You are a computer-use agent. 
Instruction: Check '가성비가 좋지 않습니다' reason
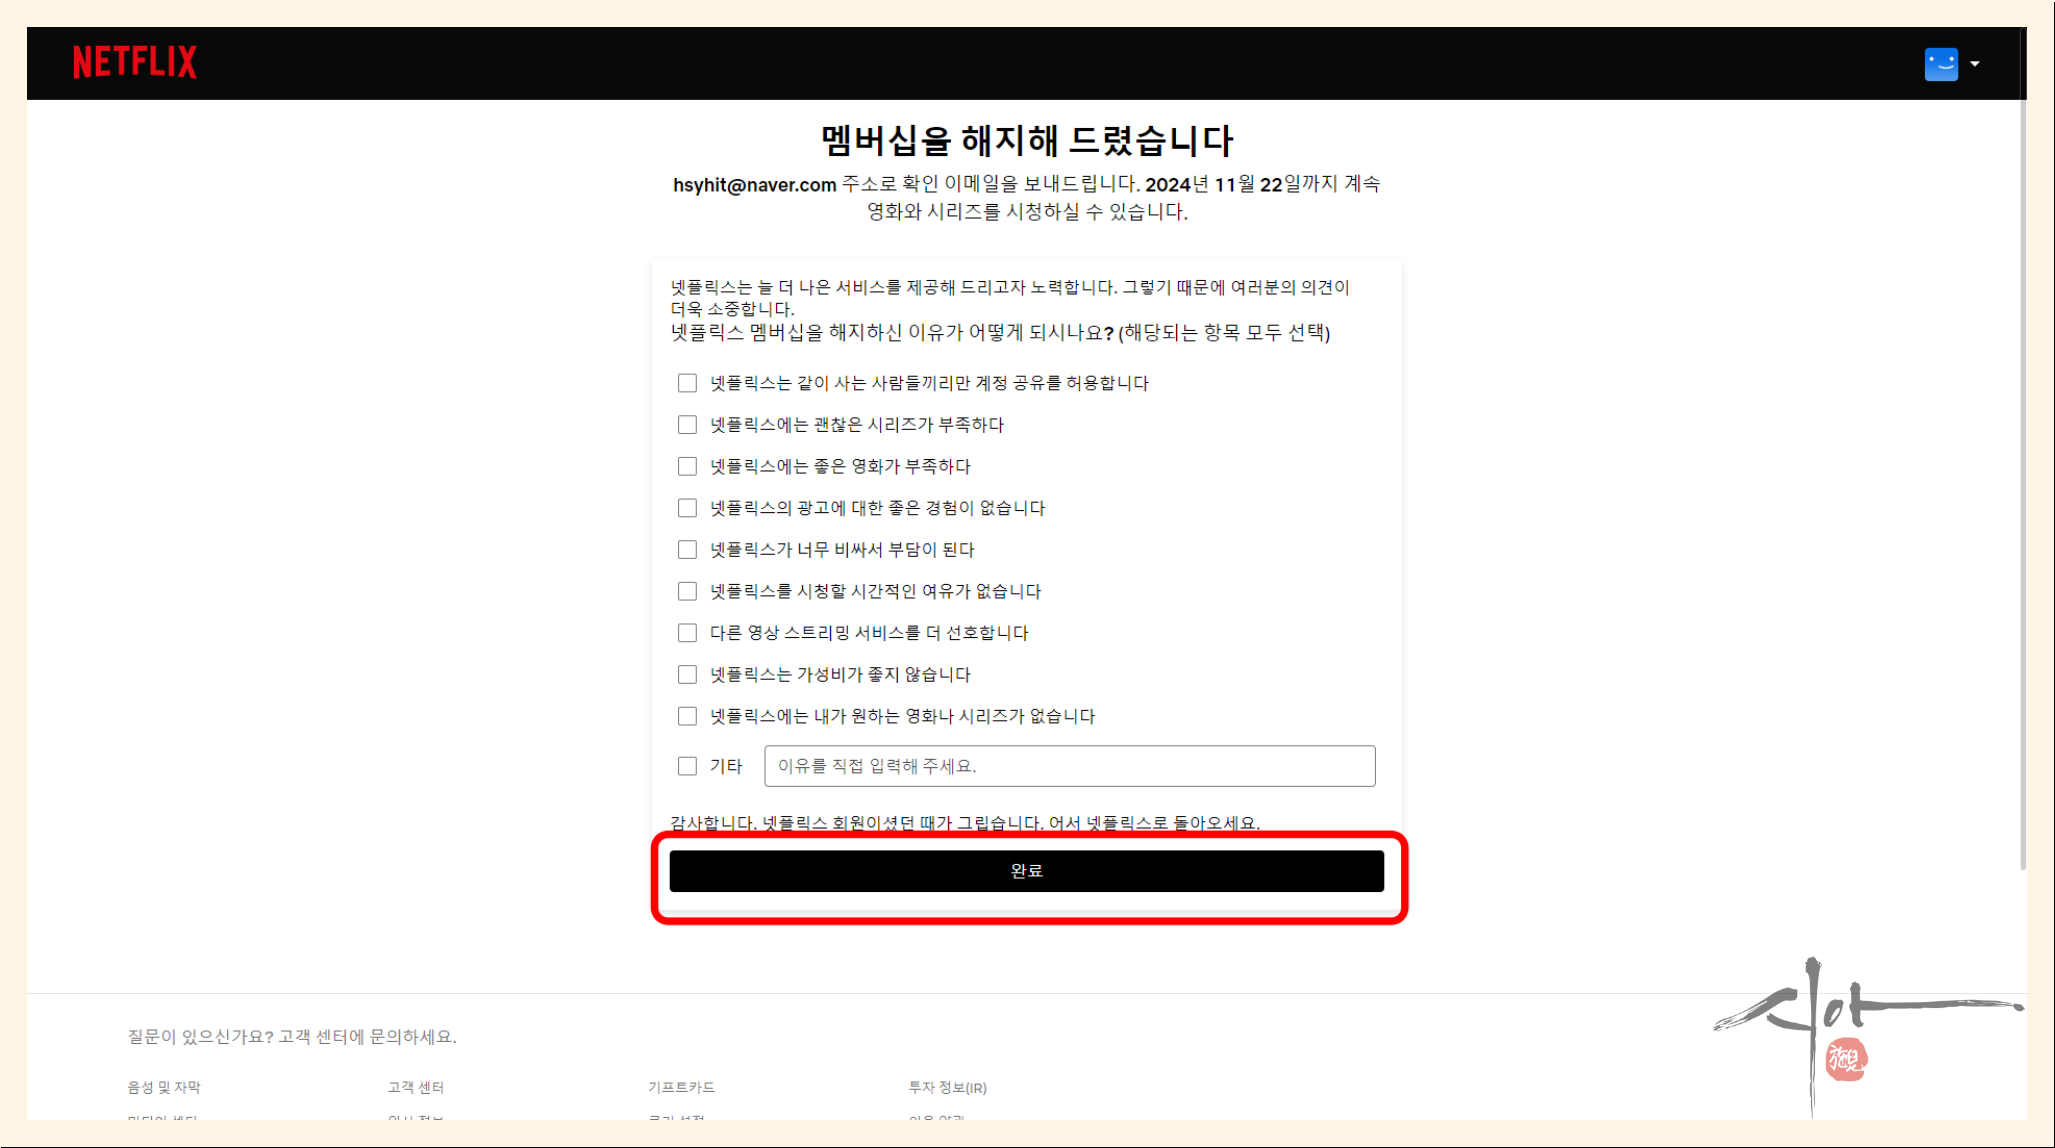687,675
